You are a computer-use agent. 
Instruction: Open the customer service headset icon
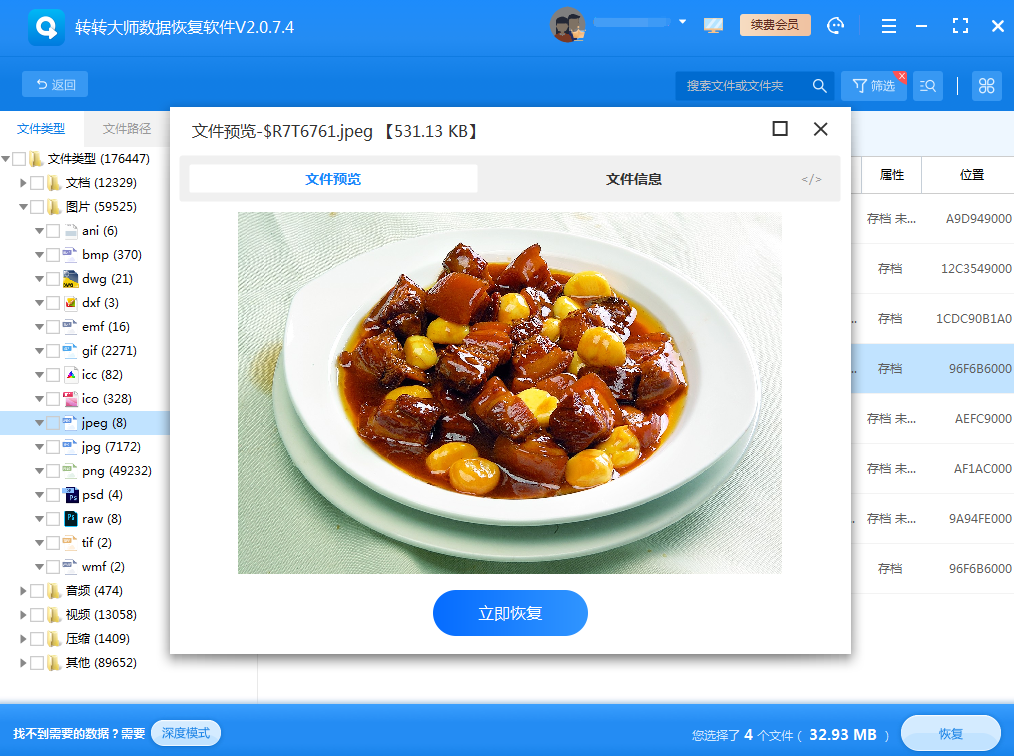835,25
